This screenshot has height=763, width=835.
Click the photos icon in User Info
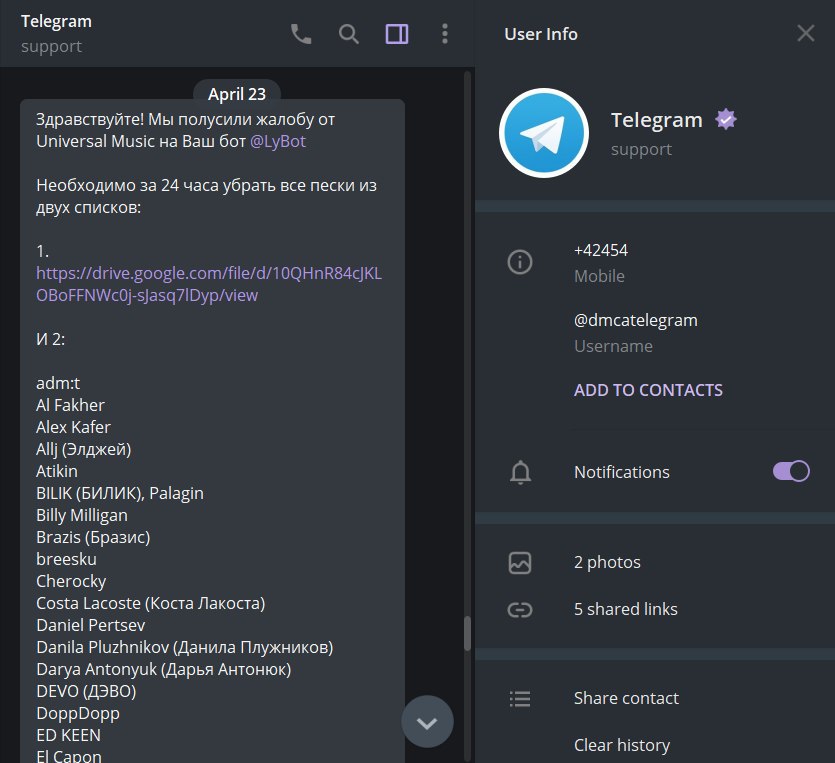tap(520, 563)
